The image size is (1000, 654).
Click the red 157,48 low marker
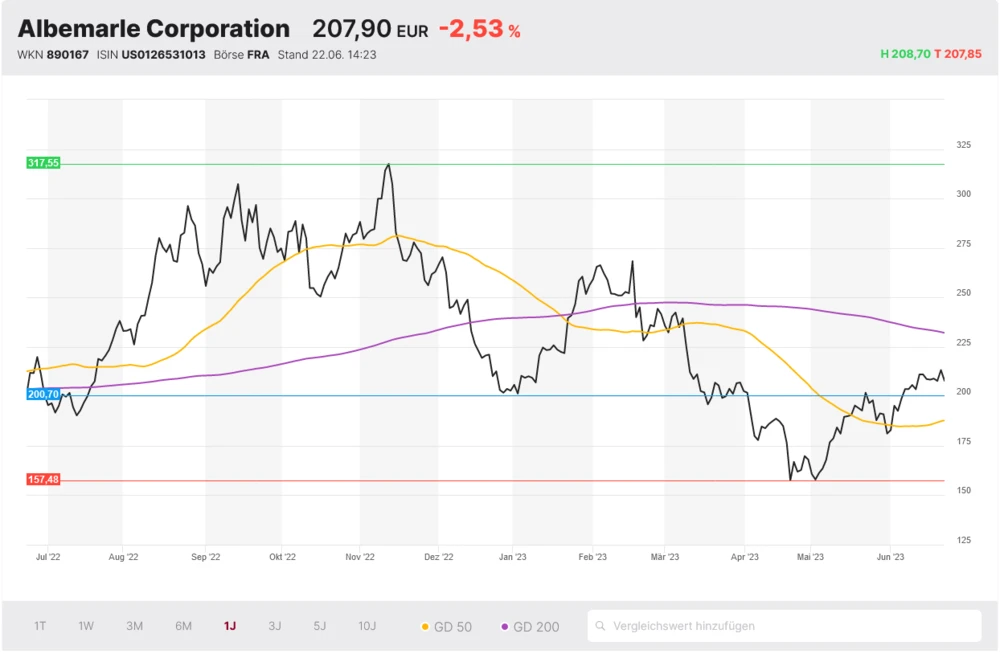click(43, 480)
